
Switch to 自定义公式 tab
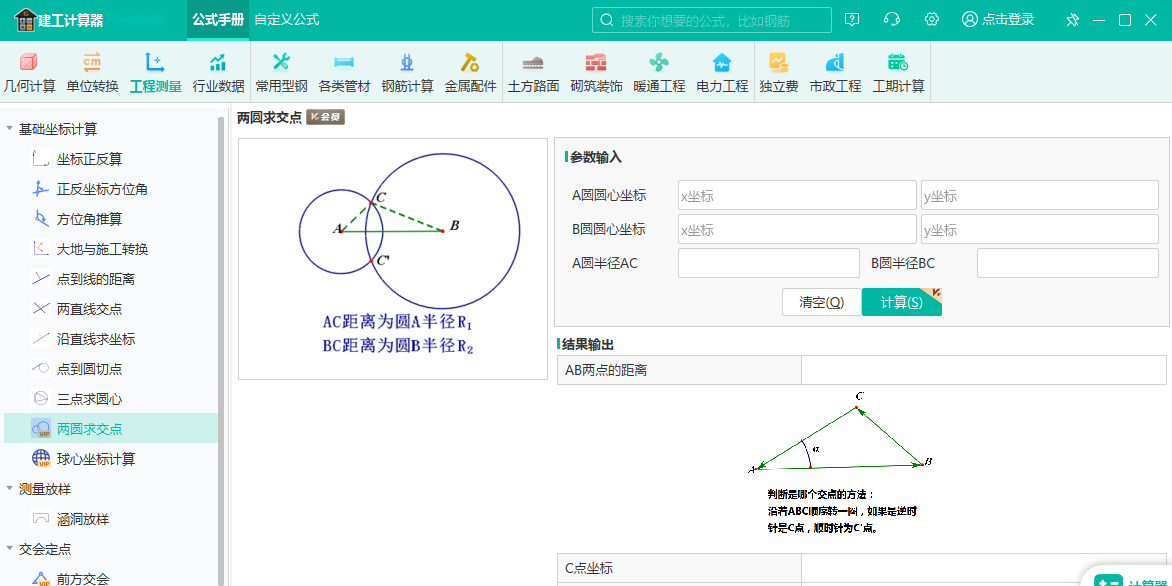(x=287, y=20)
